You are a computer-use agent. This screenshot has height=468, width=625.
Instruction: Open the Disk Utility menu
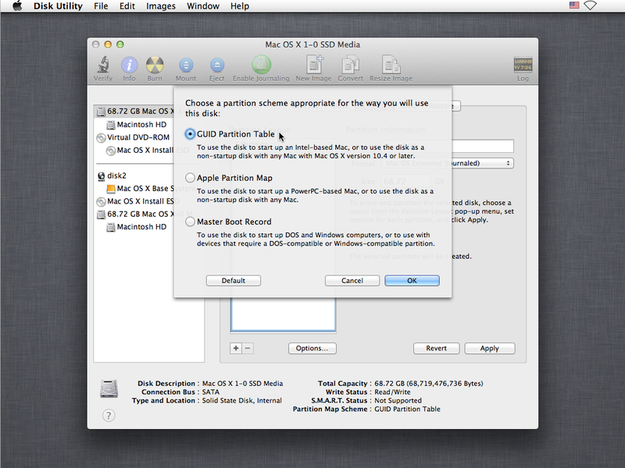pos(58,6)
